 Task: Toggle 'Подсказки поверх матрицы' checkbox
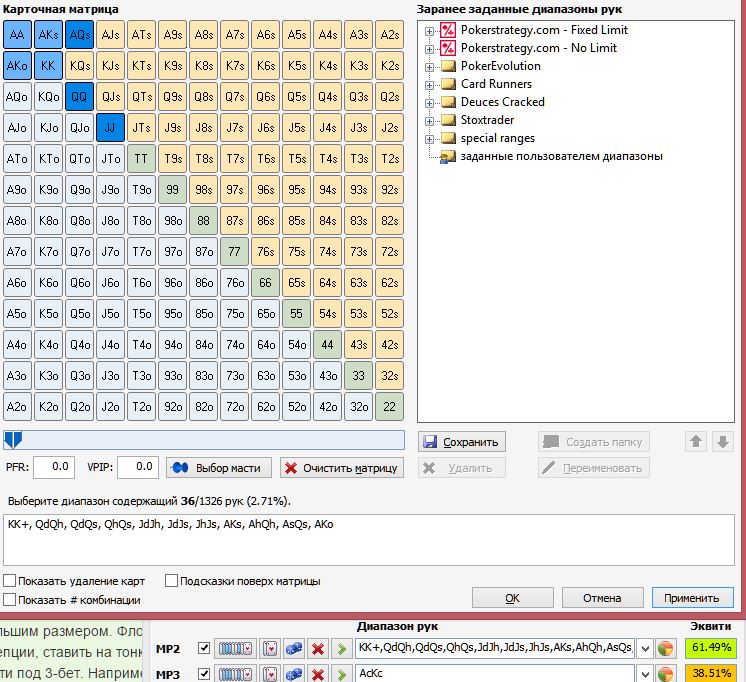click(x=172, y=581)
